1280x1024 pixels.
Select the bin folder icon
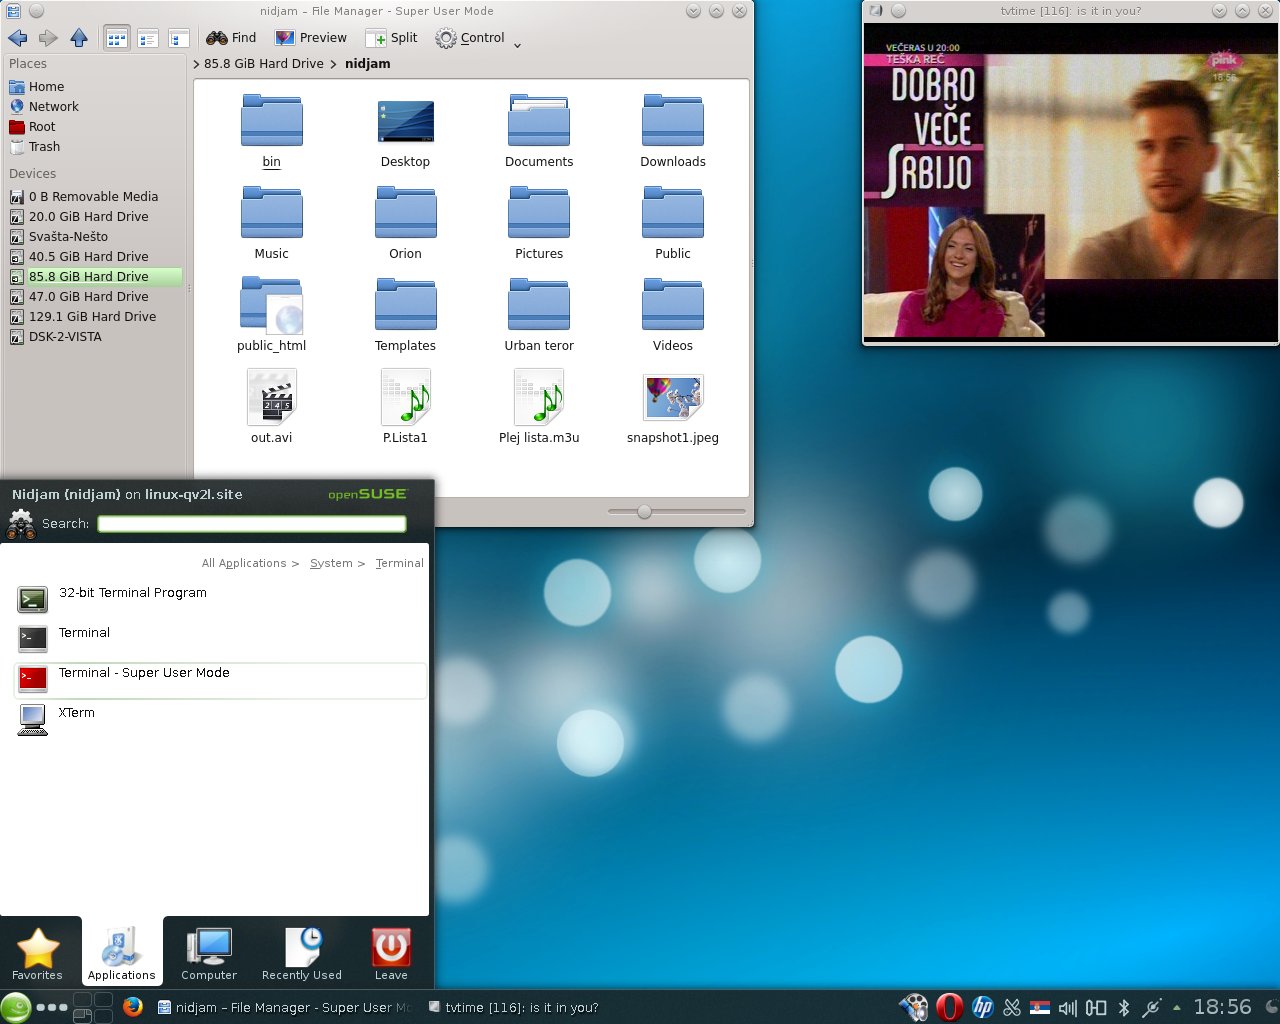[x=271, y=120]
